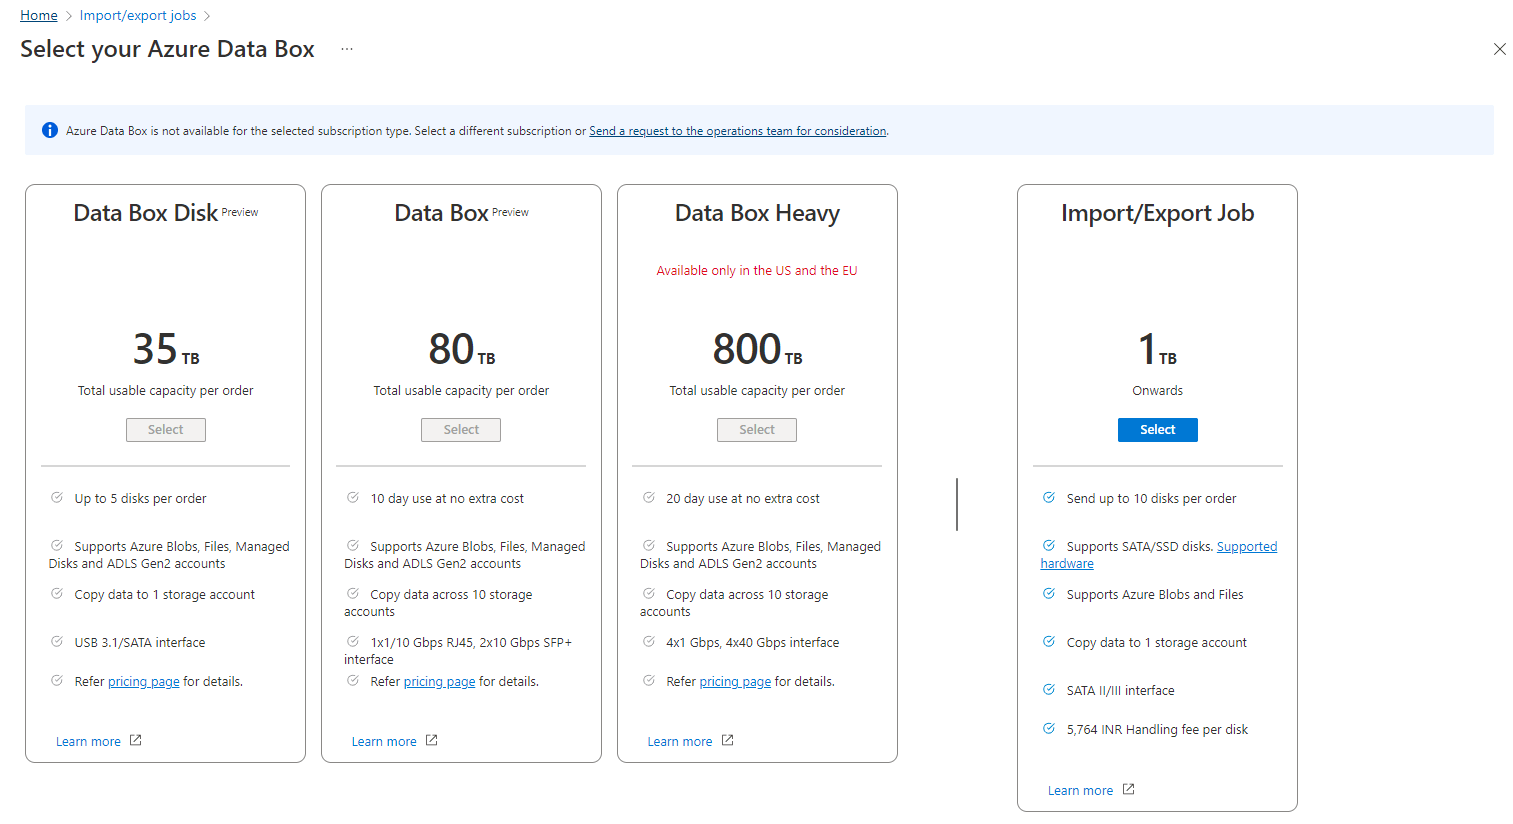Click check icon beside Copy data to 1 storage account in Disk card

pyautogui.click(x=57, y=593)
